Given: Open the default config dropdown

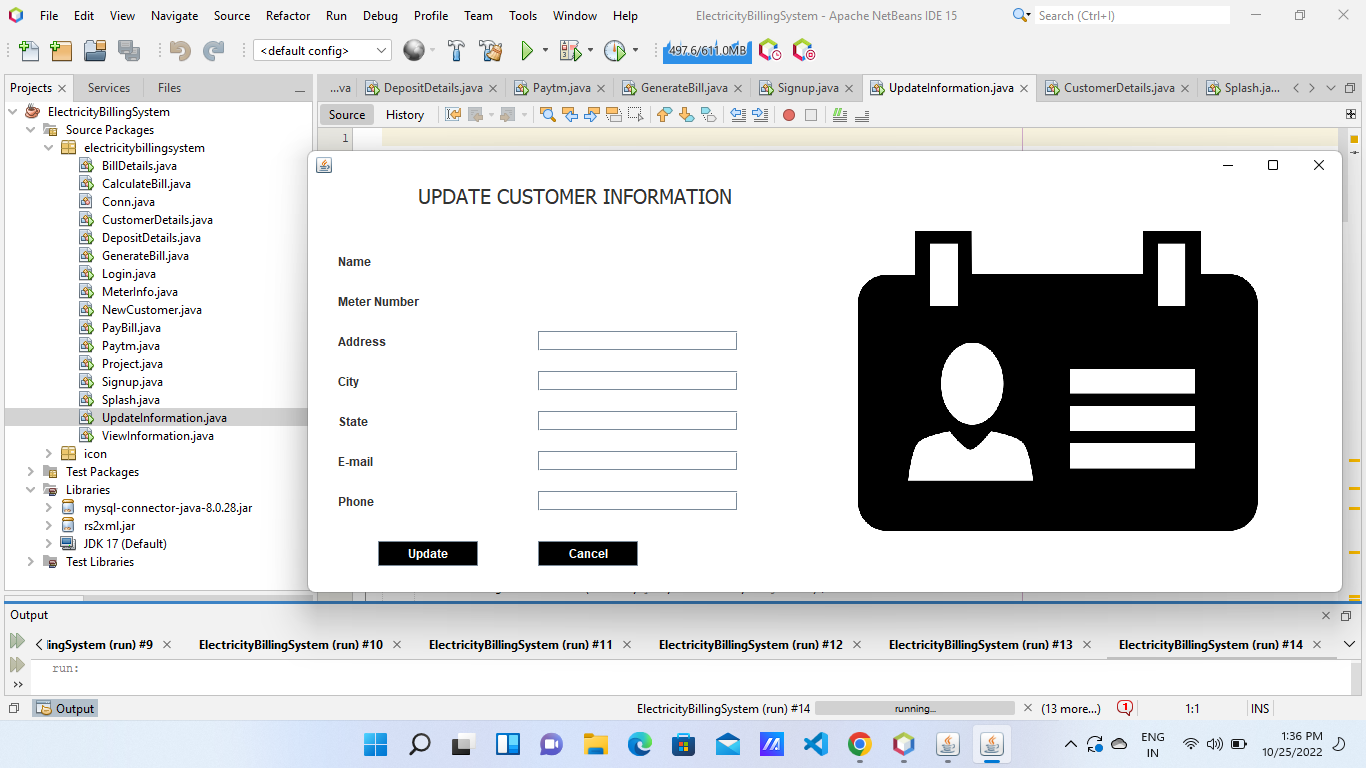Looking at the screenshot, I should (x=380, y=50).
